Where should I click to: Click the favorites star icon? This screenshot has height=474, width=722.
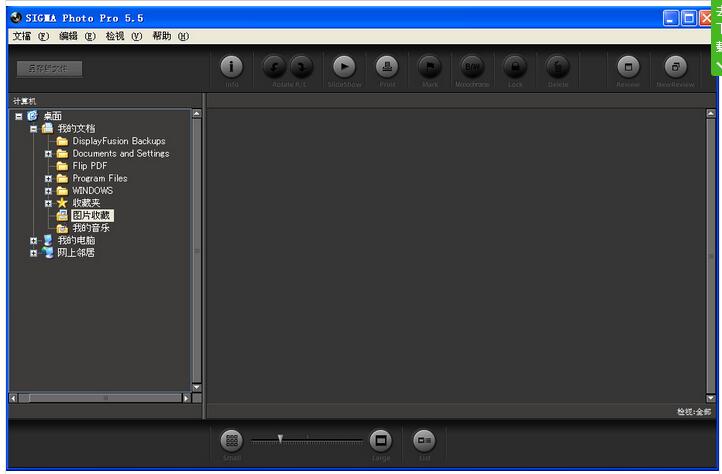point(62,203)
